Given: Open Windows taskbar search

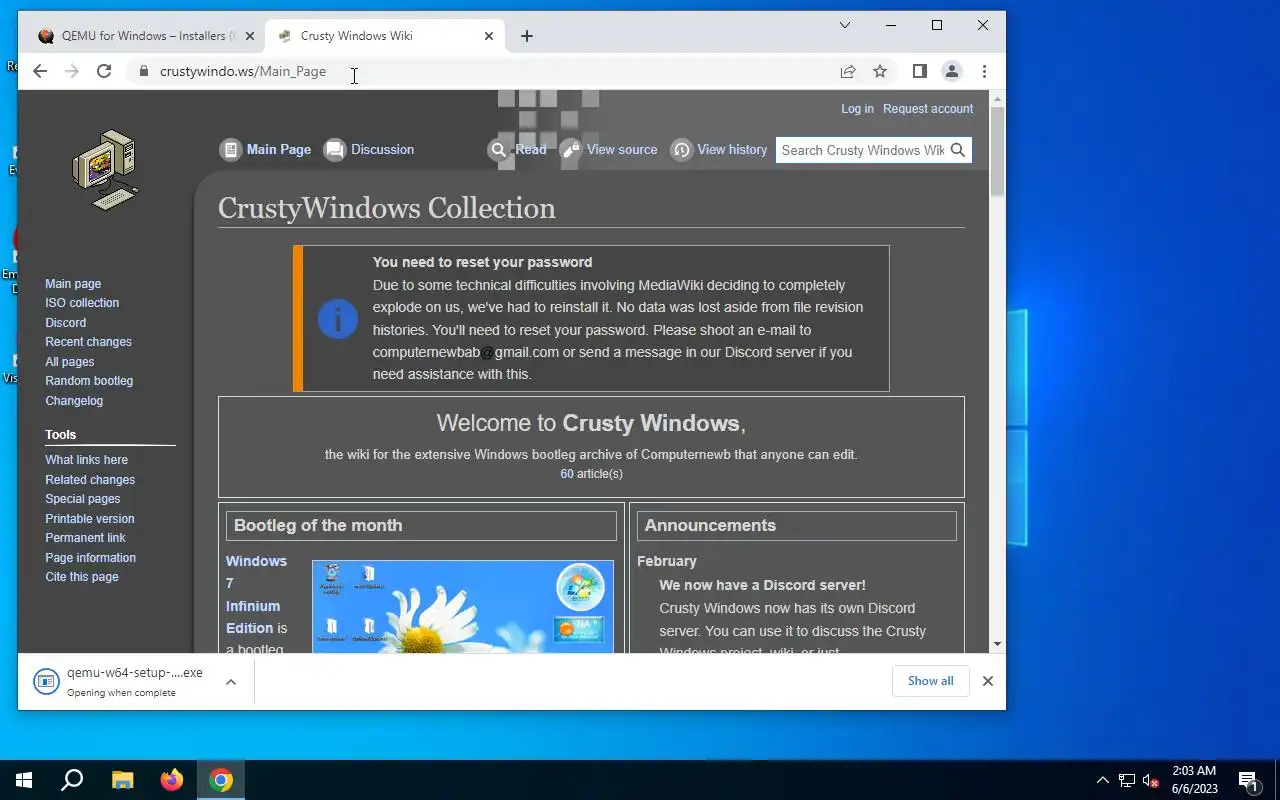Looking at the screenshot, I should pos(72,780).
